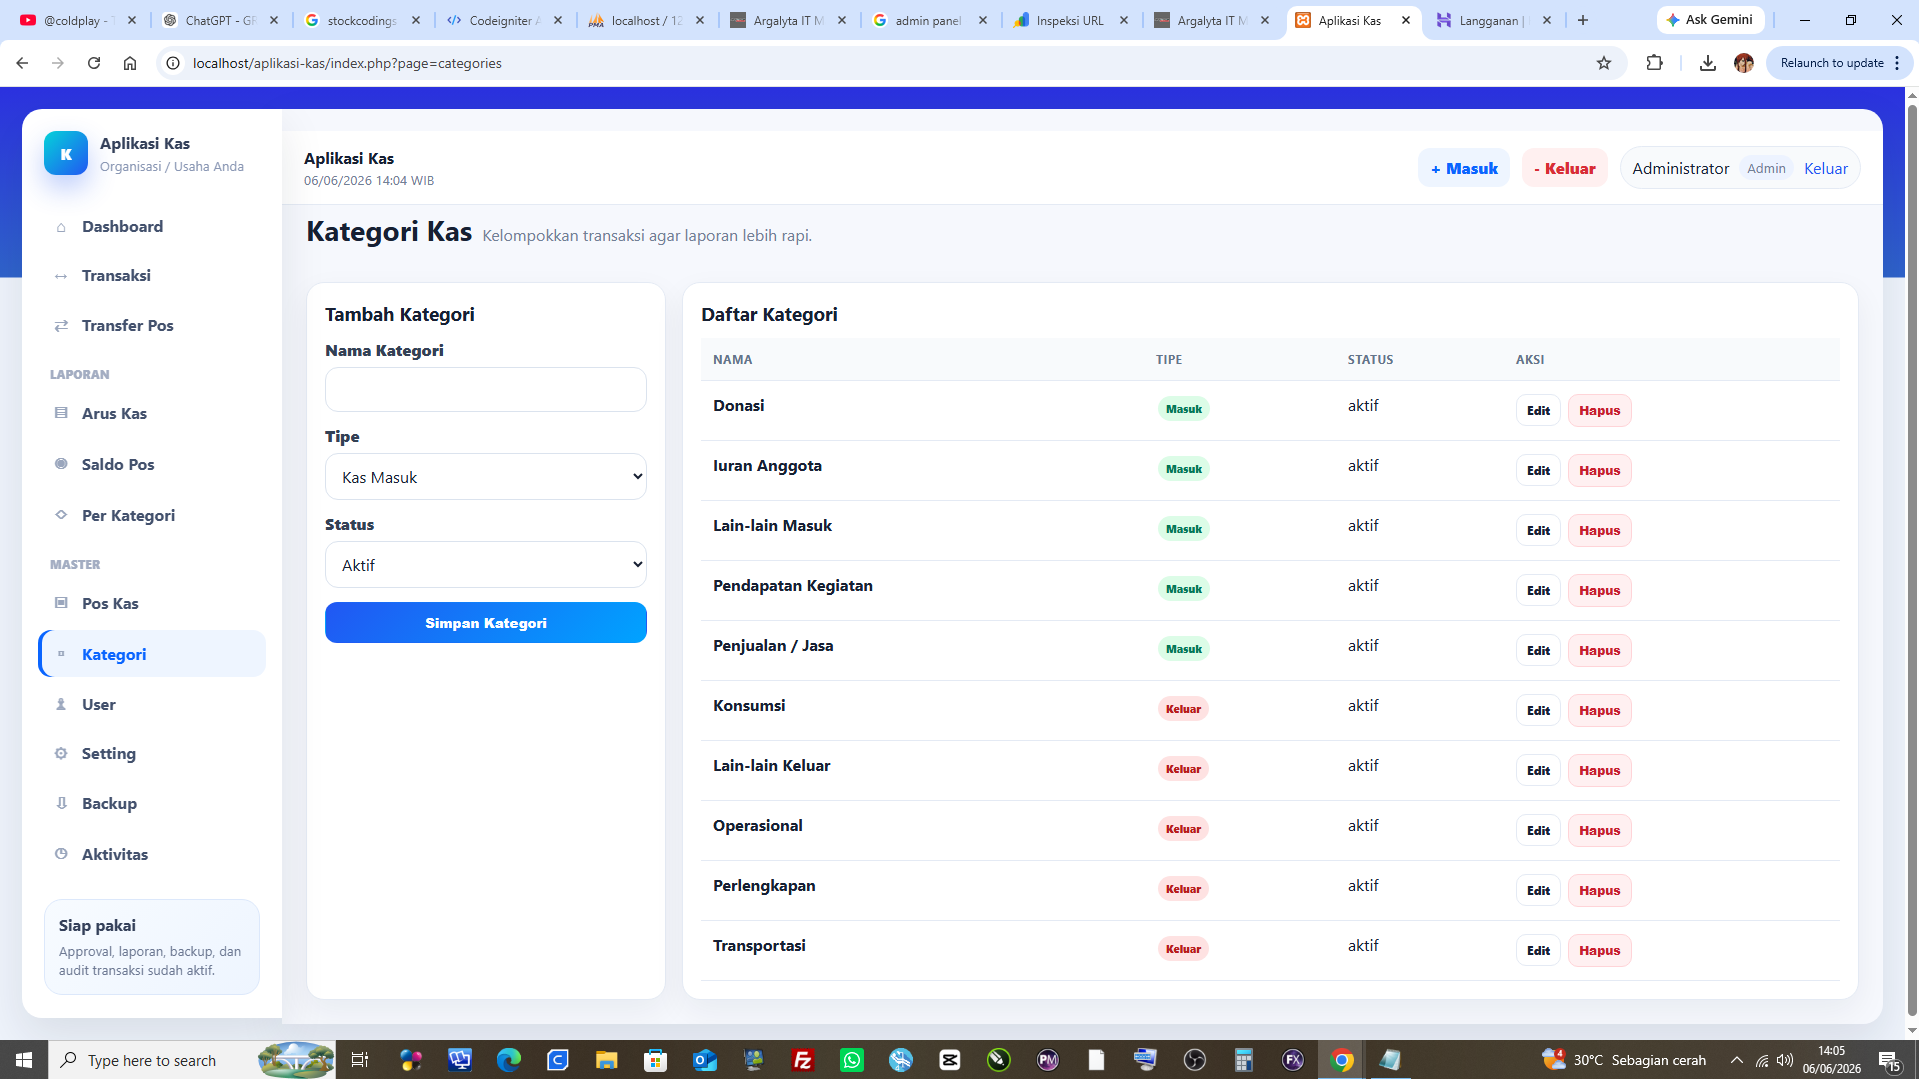Open Chrome menu beside Relaunch to update

tap(1897, 63)
